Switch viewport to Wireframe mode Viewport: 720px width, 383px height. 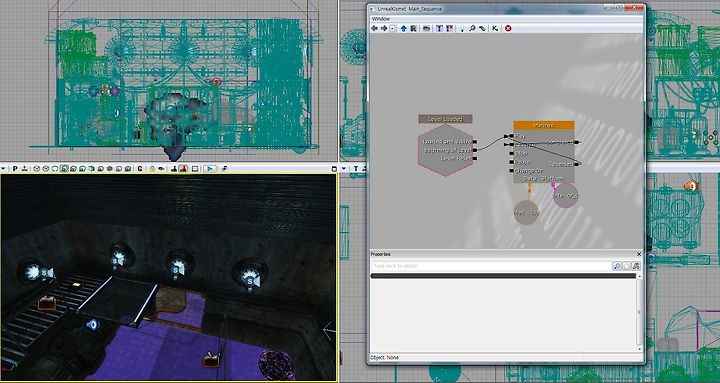point(46,169)
